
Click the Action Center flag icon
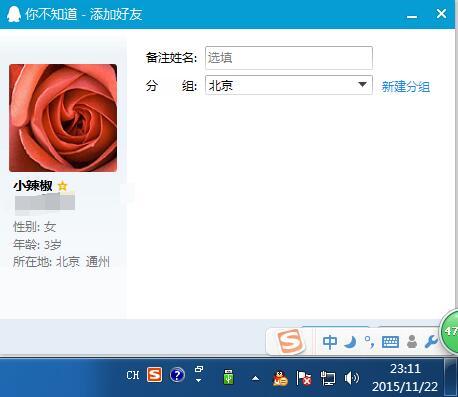[304, 378]
